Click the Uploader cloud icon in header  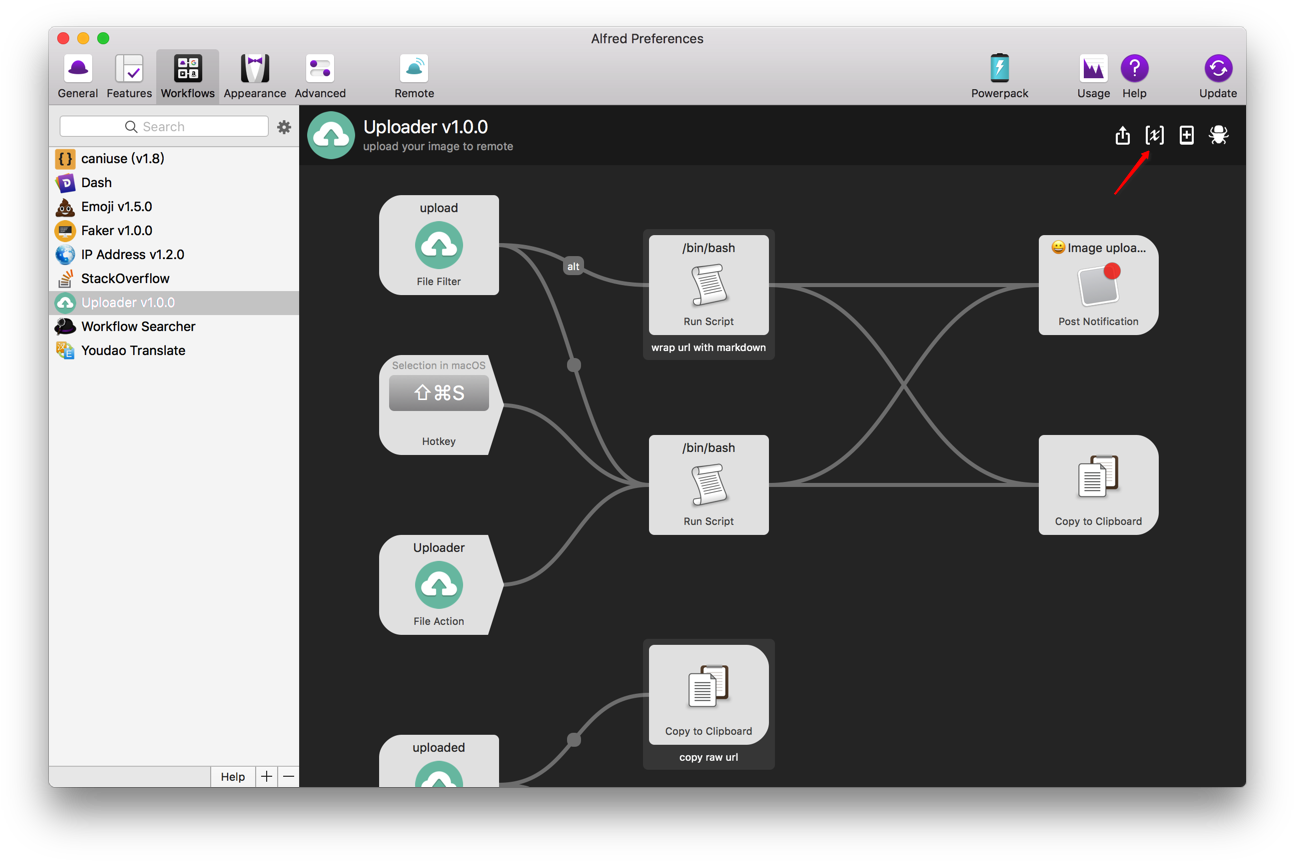[x=331, y=135]
